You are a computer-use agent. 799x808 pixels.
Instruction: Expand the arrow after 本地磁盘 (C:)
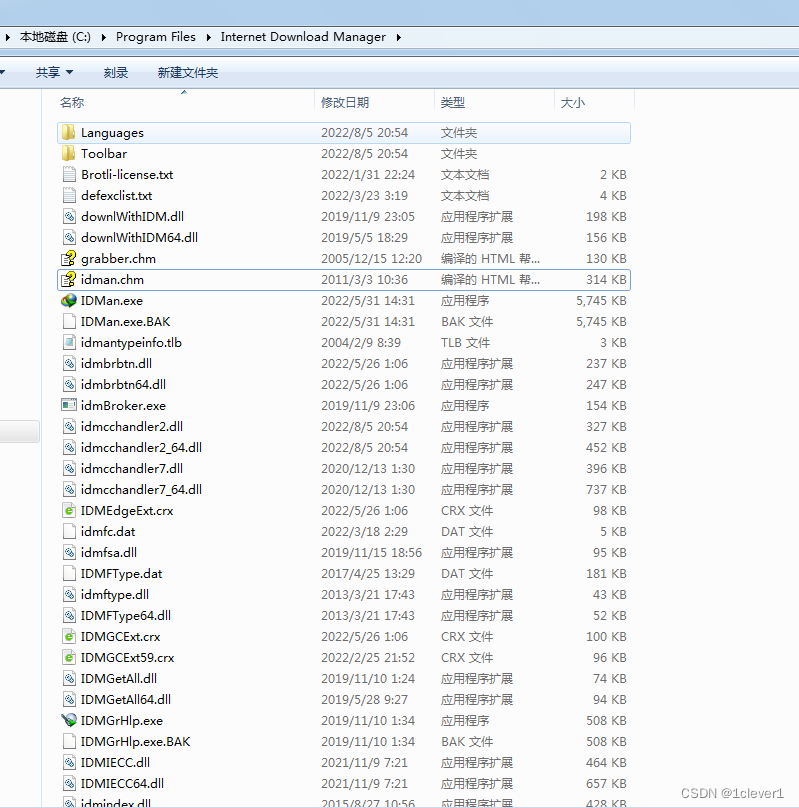104,37
